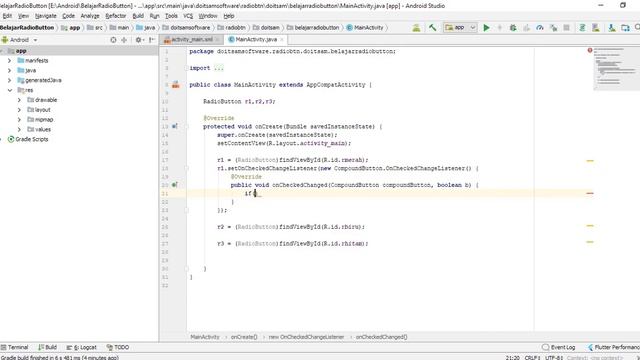The width and height of the screenshot is (640, 360).
Task: Click onCheckedChanged() in the editor breadcrumb
Action: click(x=382, y=337)
